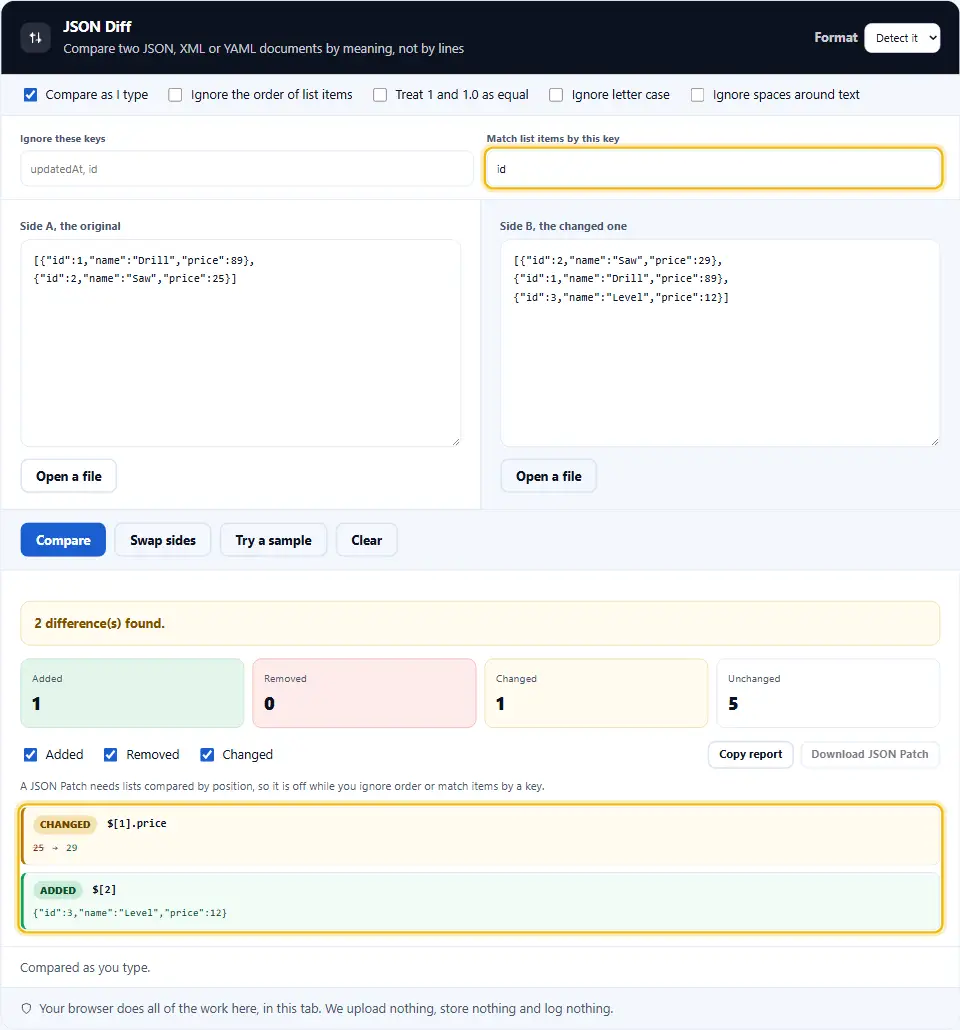
Task: Click the value change text 25 → 29
Action: 55,848
